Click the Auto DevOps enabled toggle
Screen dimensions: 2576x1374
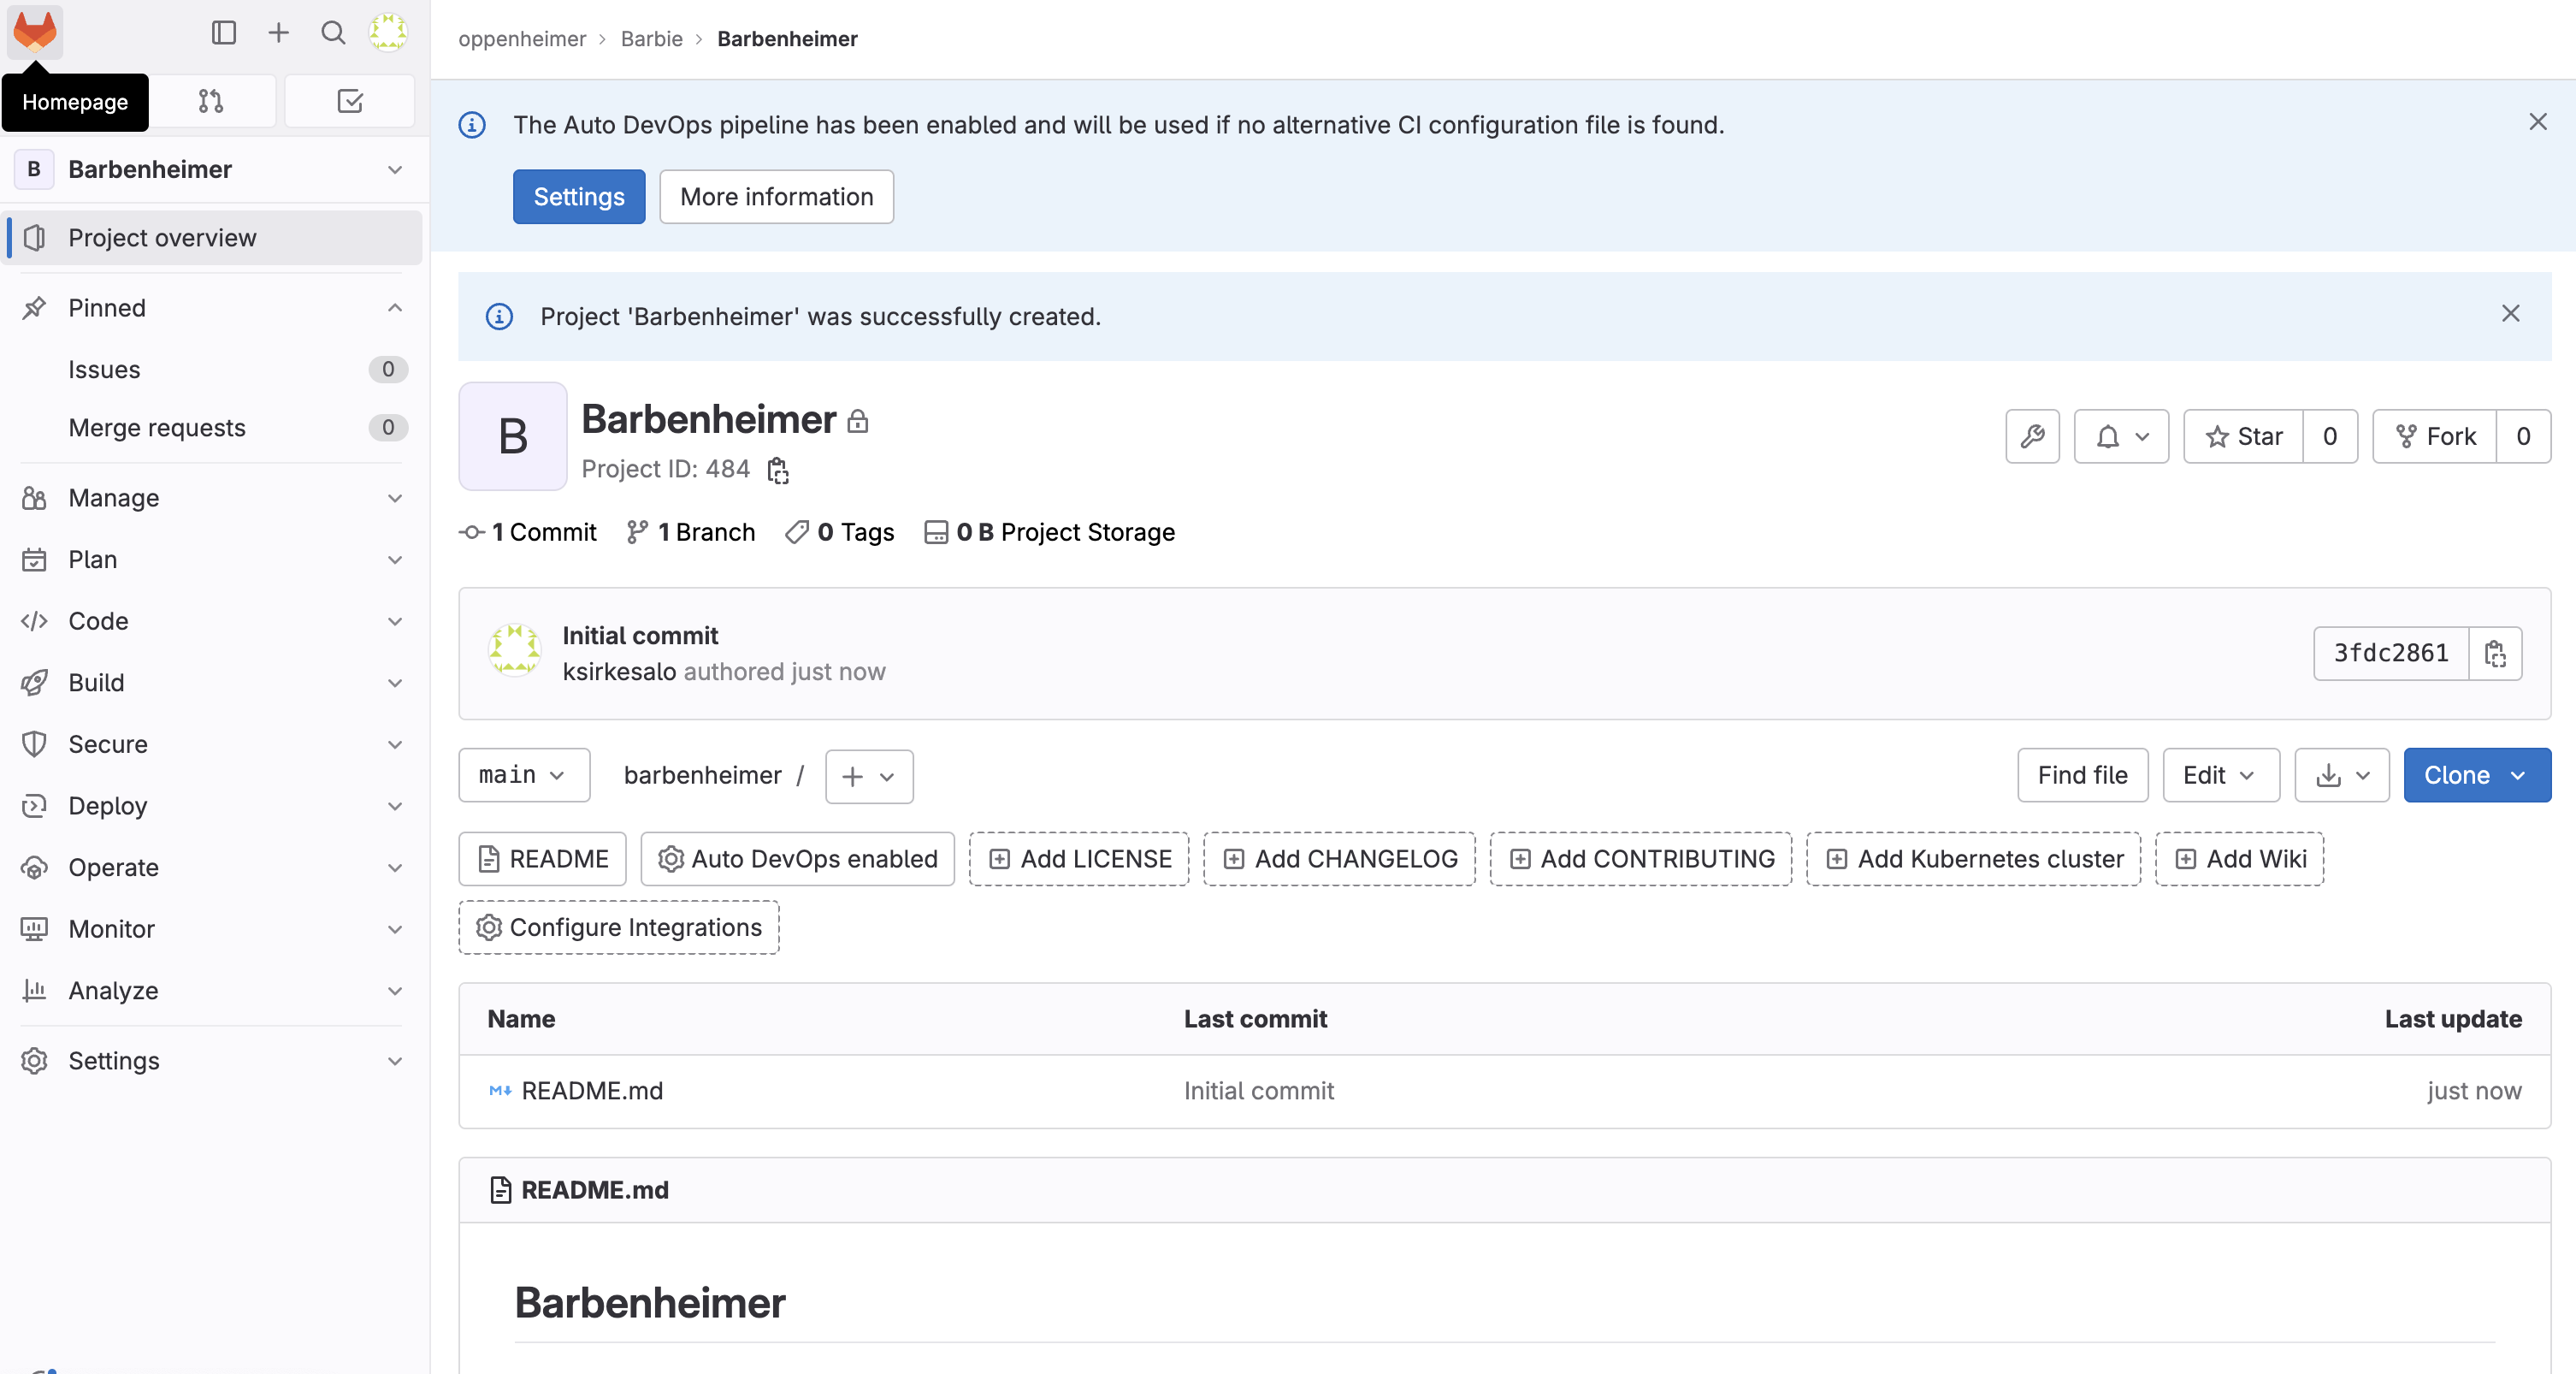click(x=797, y=857)
